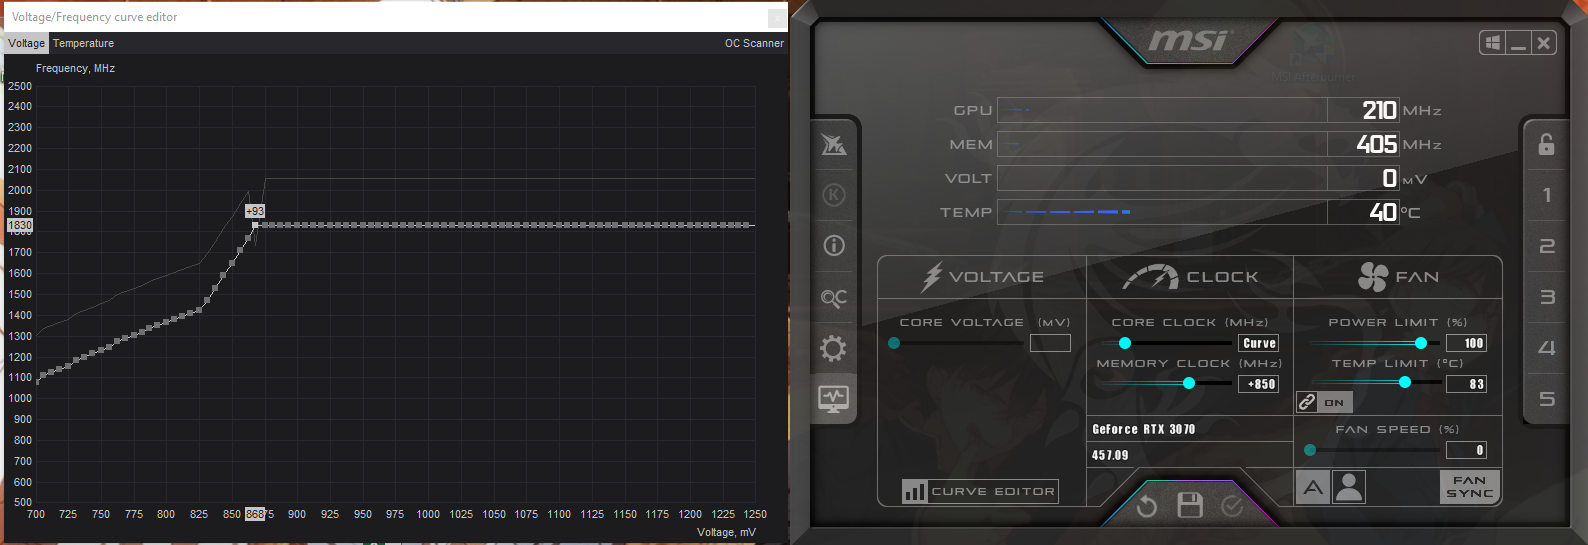Adjust the memory clock slider handle
This screenshot has height=545, width=1588.
[x=1189, y=384]
